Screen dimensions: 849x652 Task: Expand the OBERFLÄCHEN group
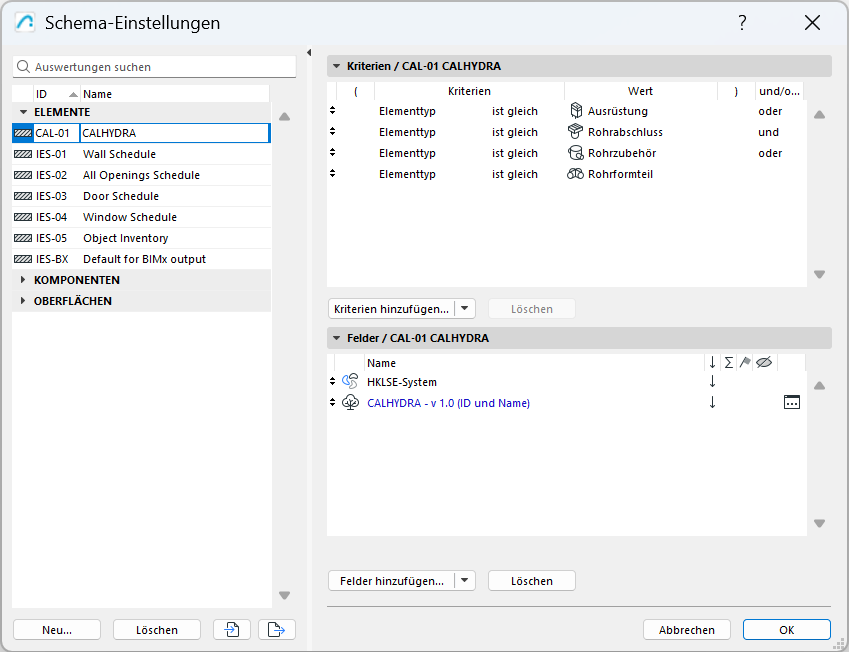point(23,301)
